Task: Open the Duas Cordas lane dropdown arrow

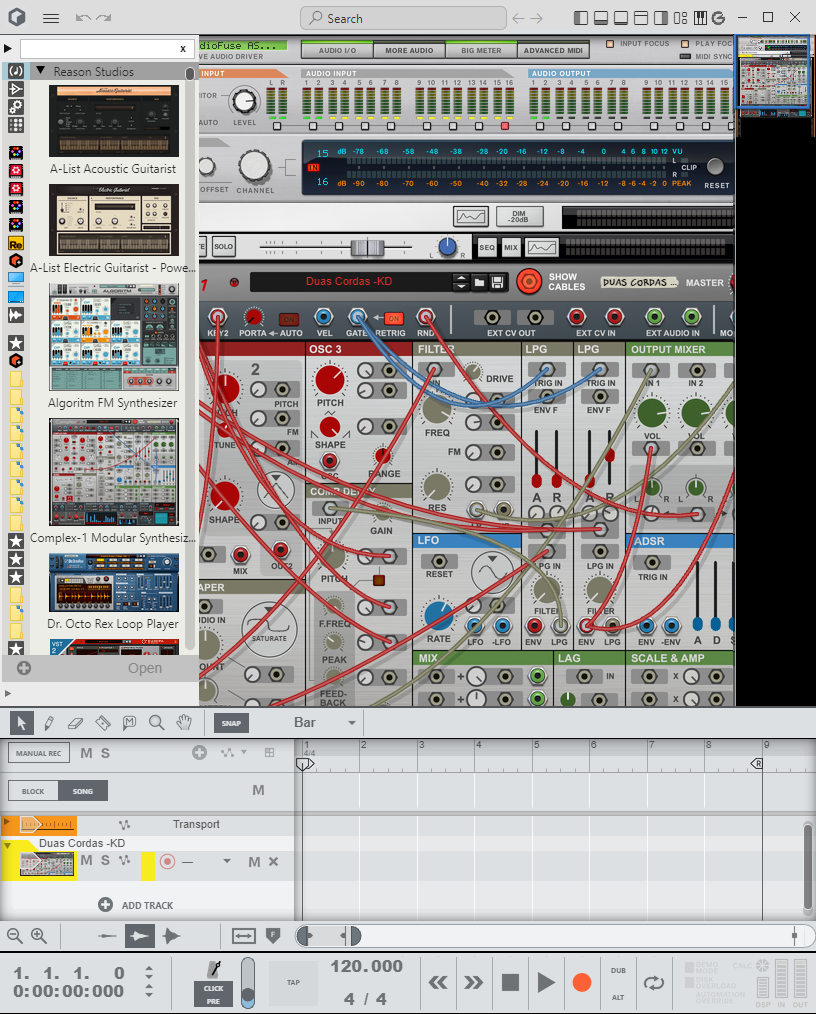Action: coord(227,861)
